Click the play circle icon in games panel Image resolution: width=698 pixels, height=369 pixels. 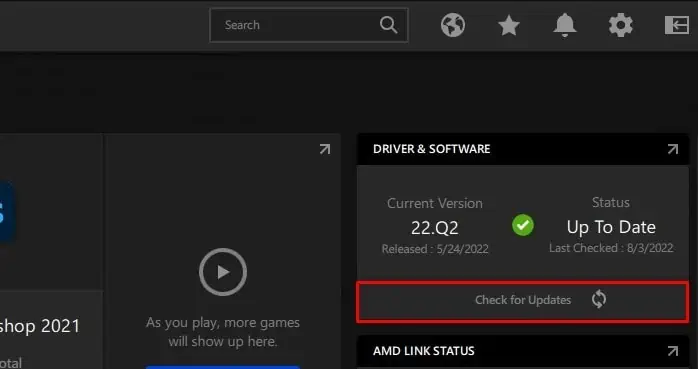(x=223, y=272)
